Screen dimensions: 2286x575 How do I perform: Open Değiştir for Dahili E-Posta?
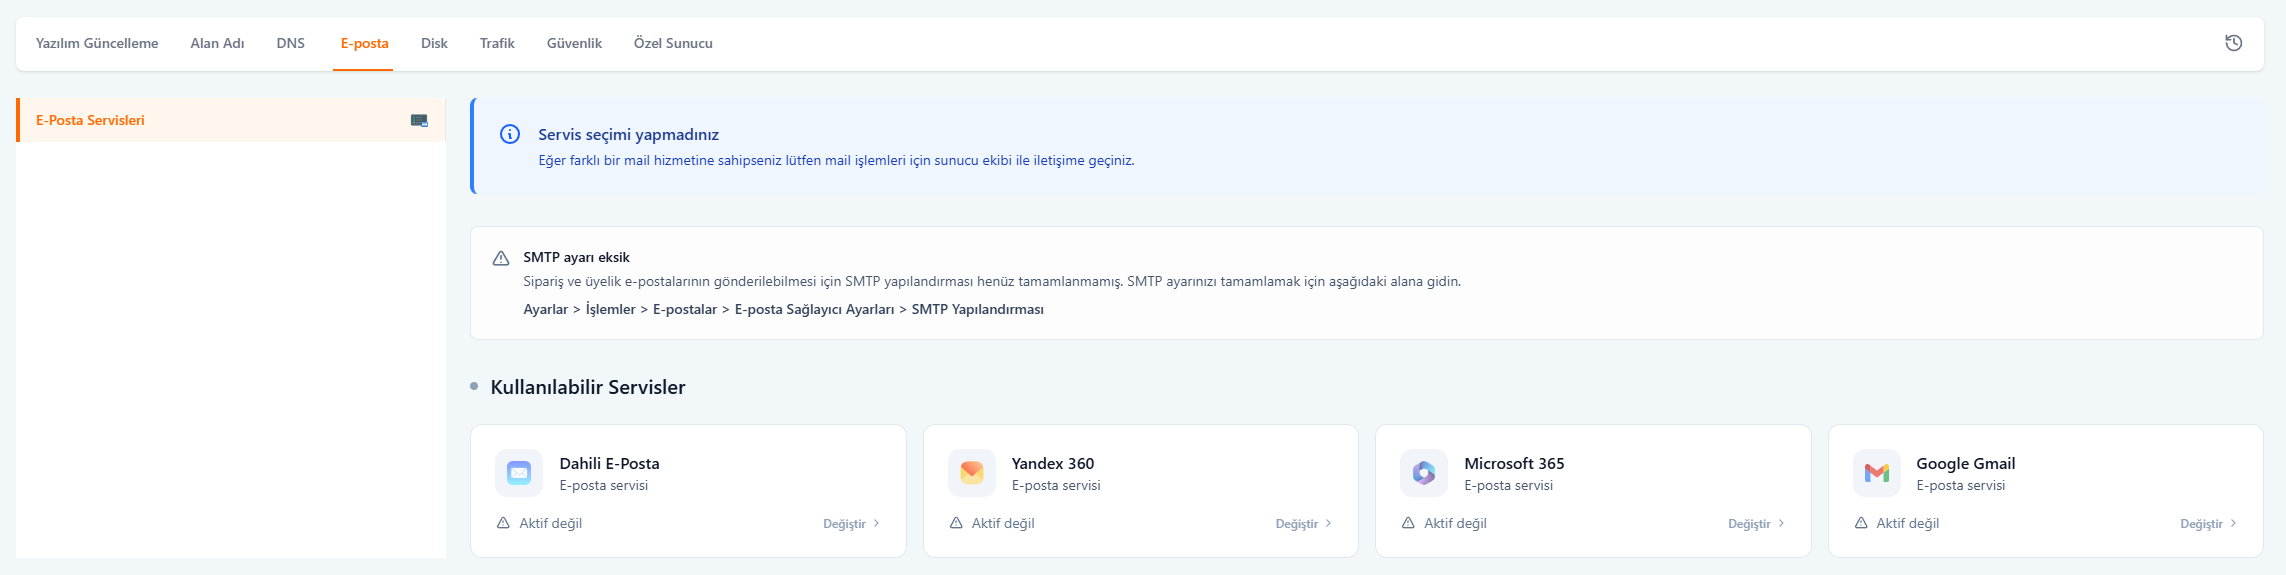pos(851,524)
